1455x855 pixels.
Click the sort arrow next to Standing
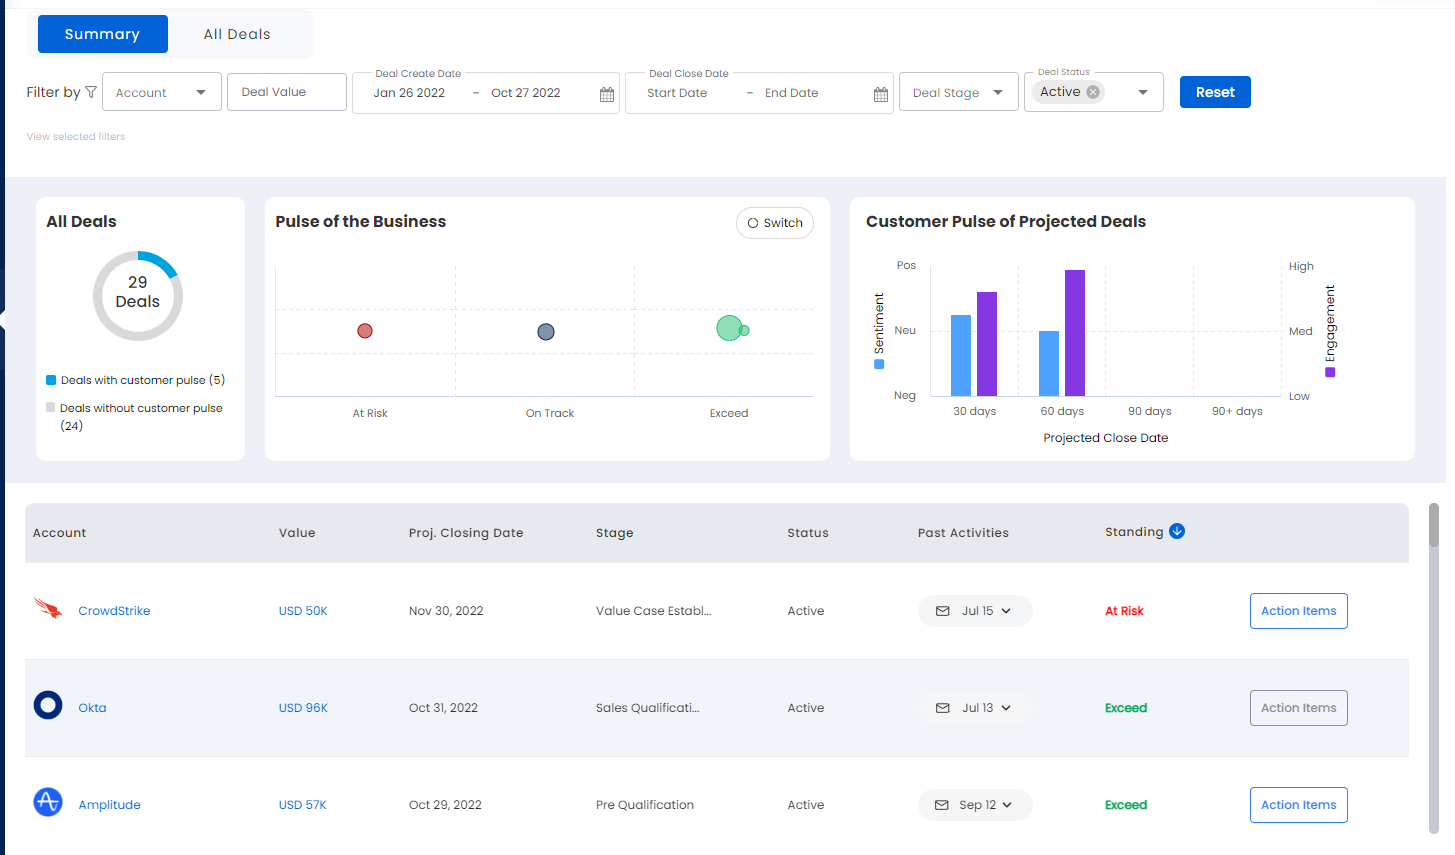coord(1177,531)
